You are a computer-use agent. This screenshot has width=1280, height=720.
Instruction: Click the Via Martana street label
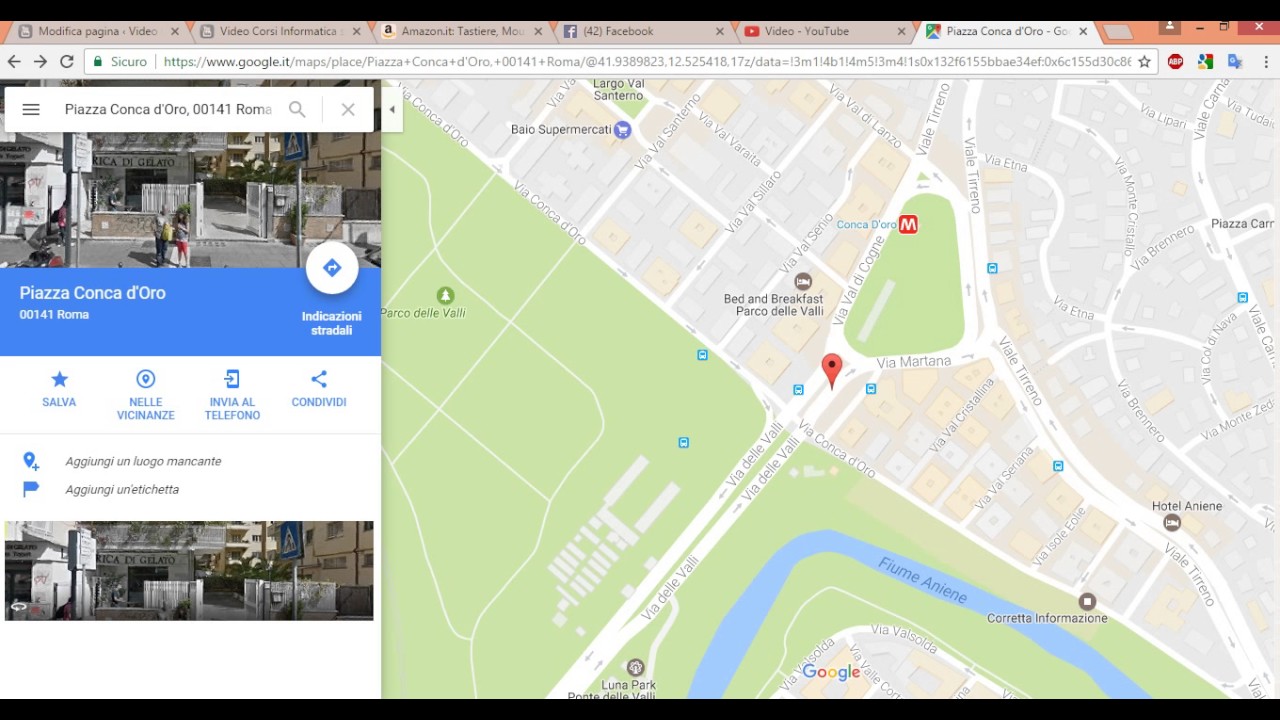(x=913, y=361)
